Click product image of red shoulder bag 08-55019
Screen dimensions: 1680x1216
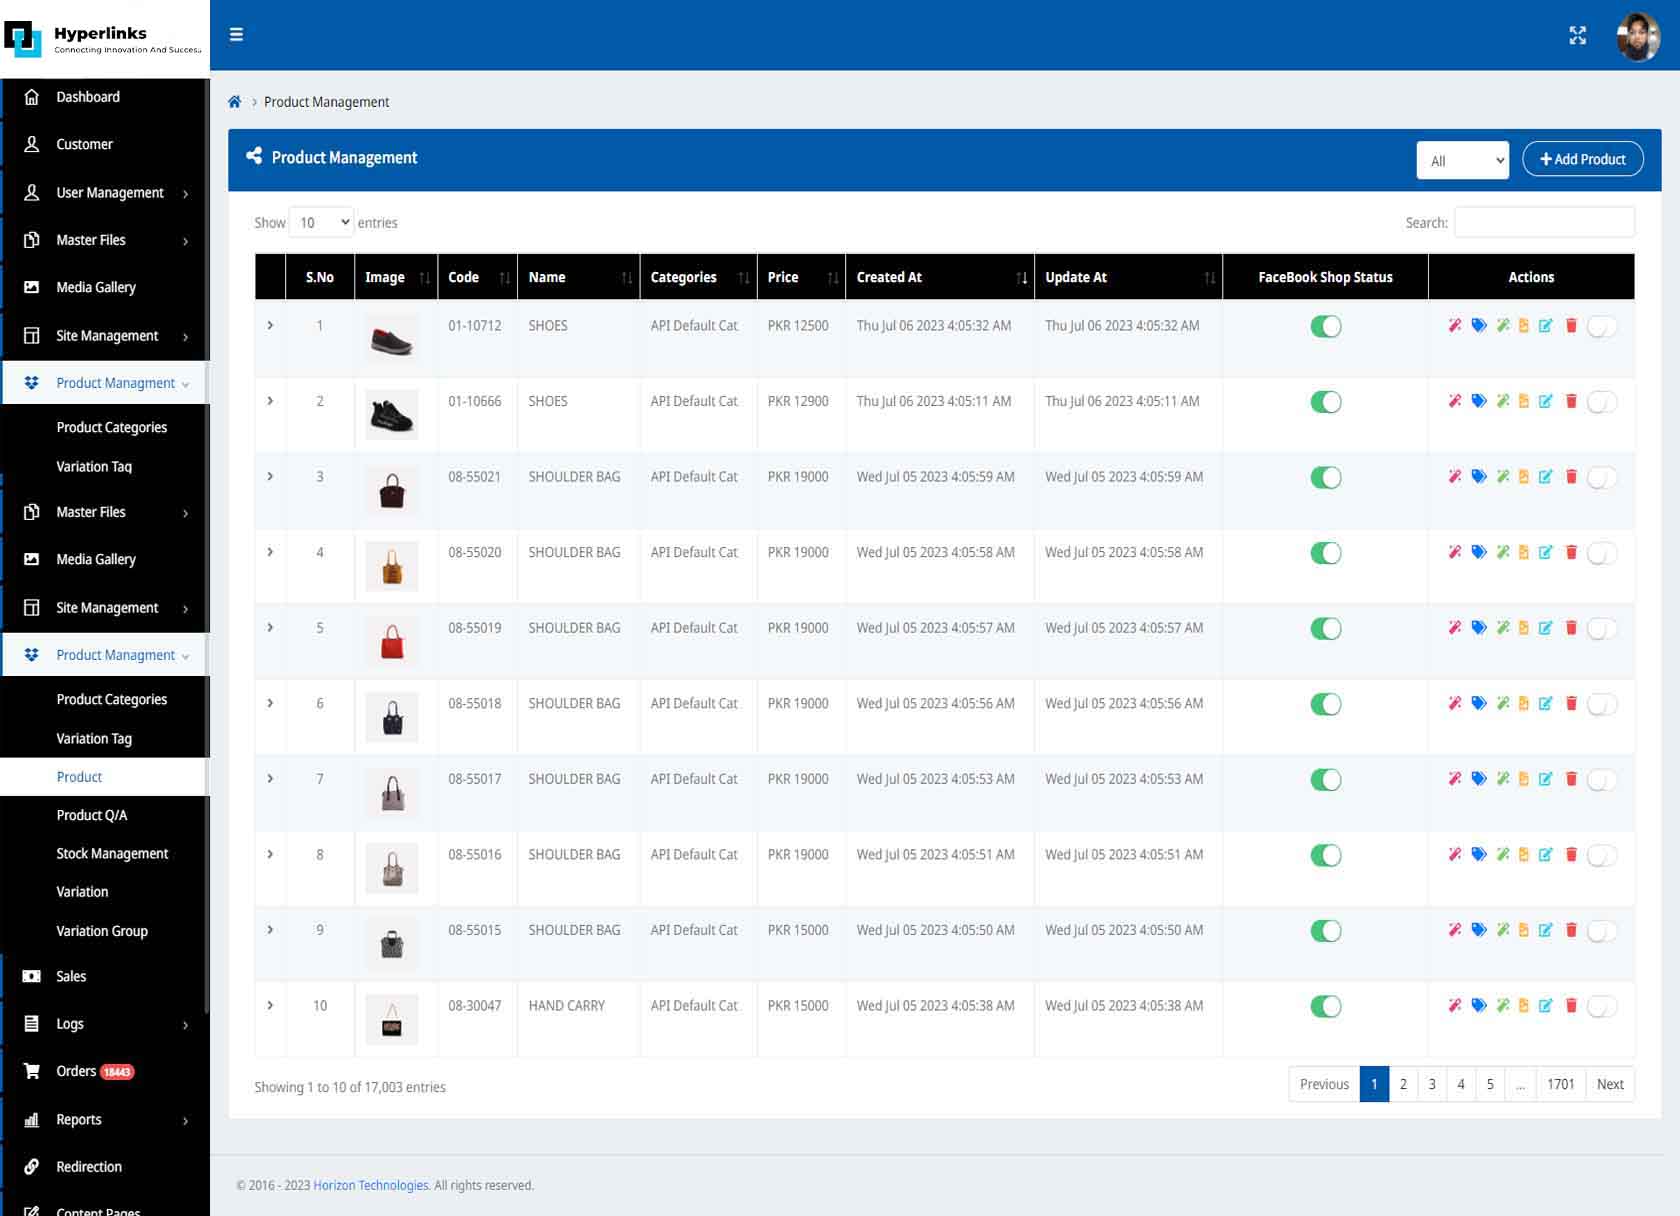click(x=392, y=642)
